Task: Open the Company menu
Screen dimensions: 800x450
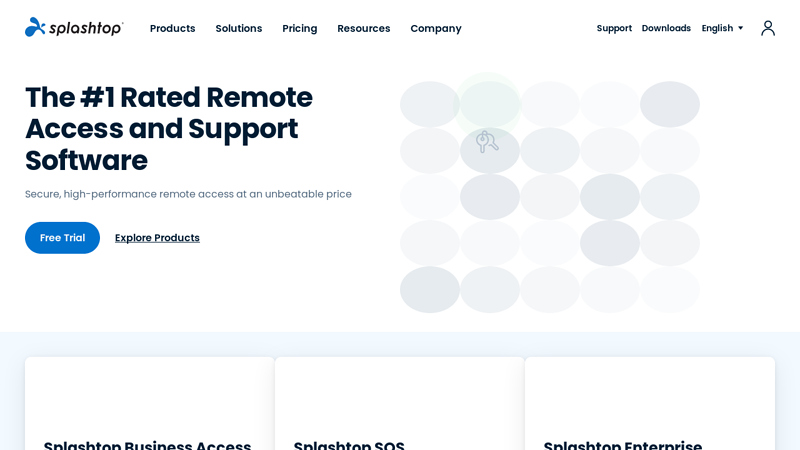Action: click(436, 29)
